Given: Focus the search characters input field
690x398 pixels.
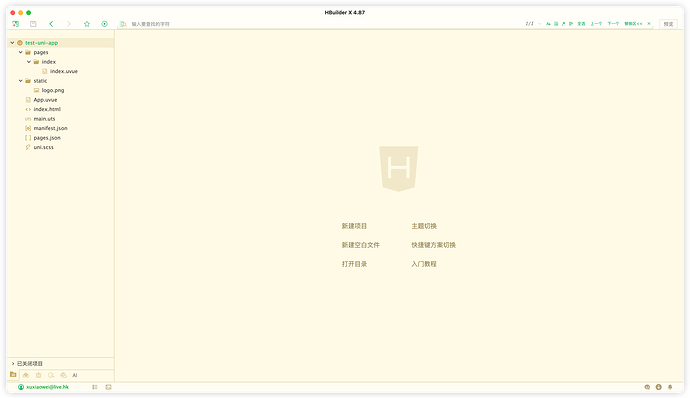Looking at the screenshot, I should coord(326,24).
